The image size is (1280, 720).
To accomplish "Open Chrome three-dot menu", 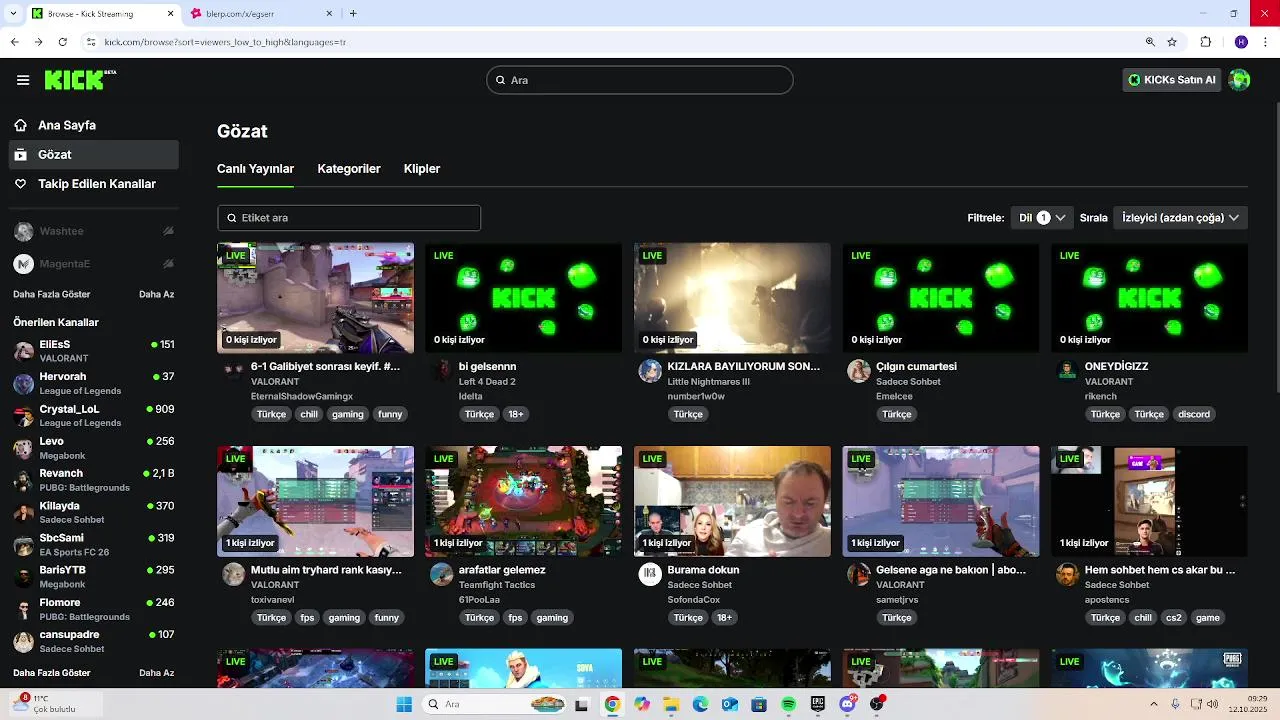I will (x=1263, y=42).
